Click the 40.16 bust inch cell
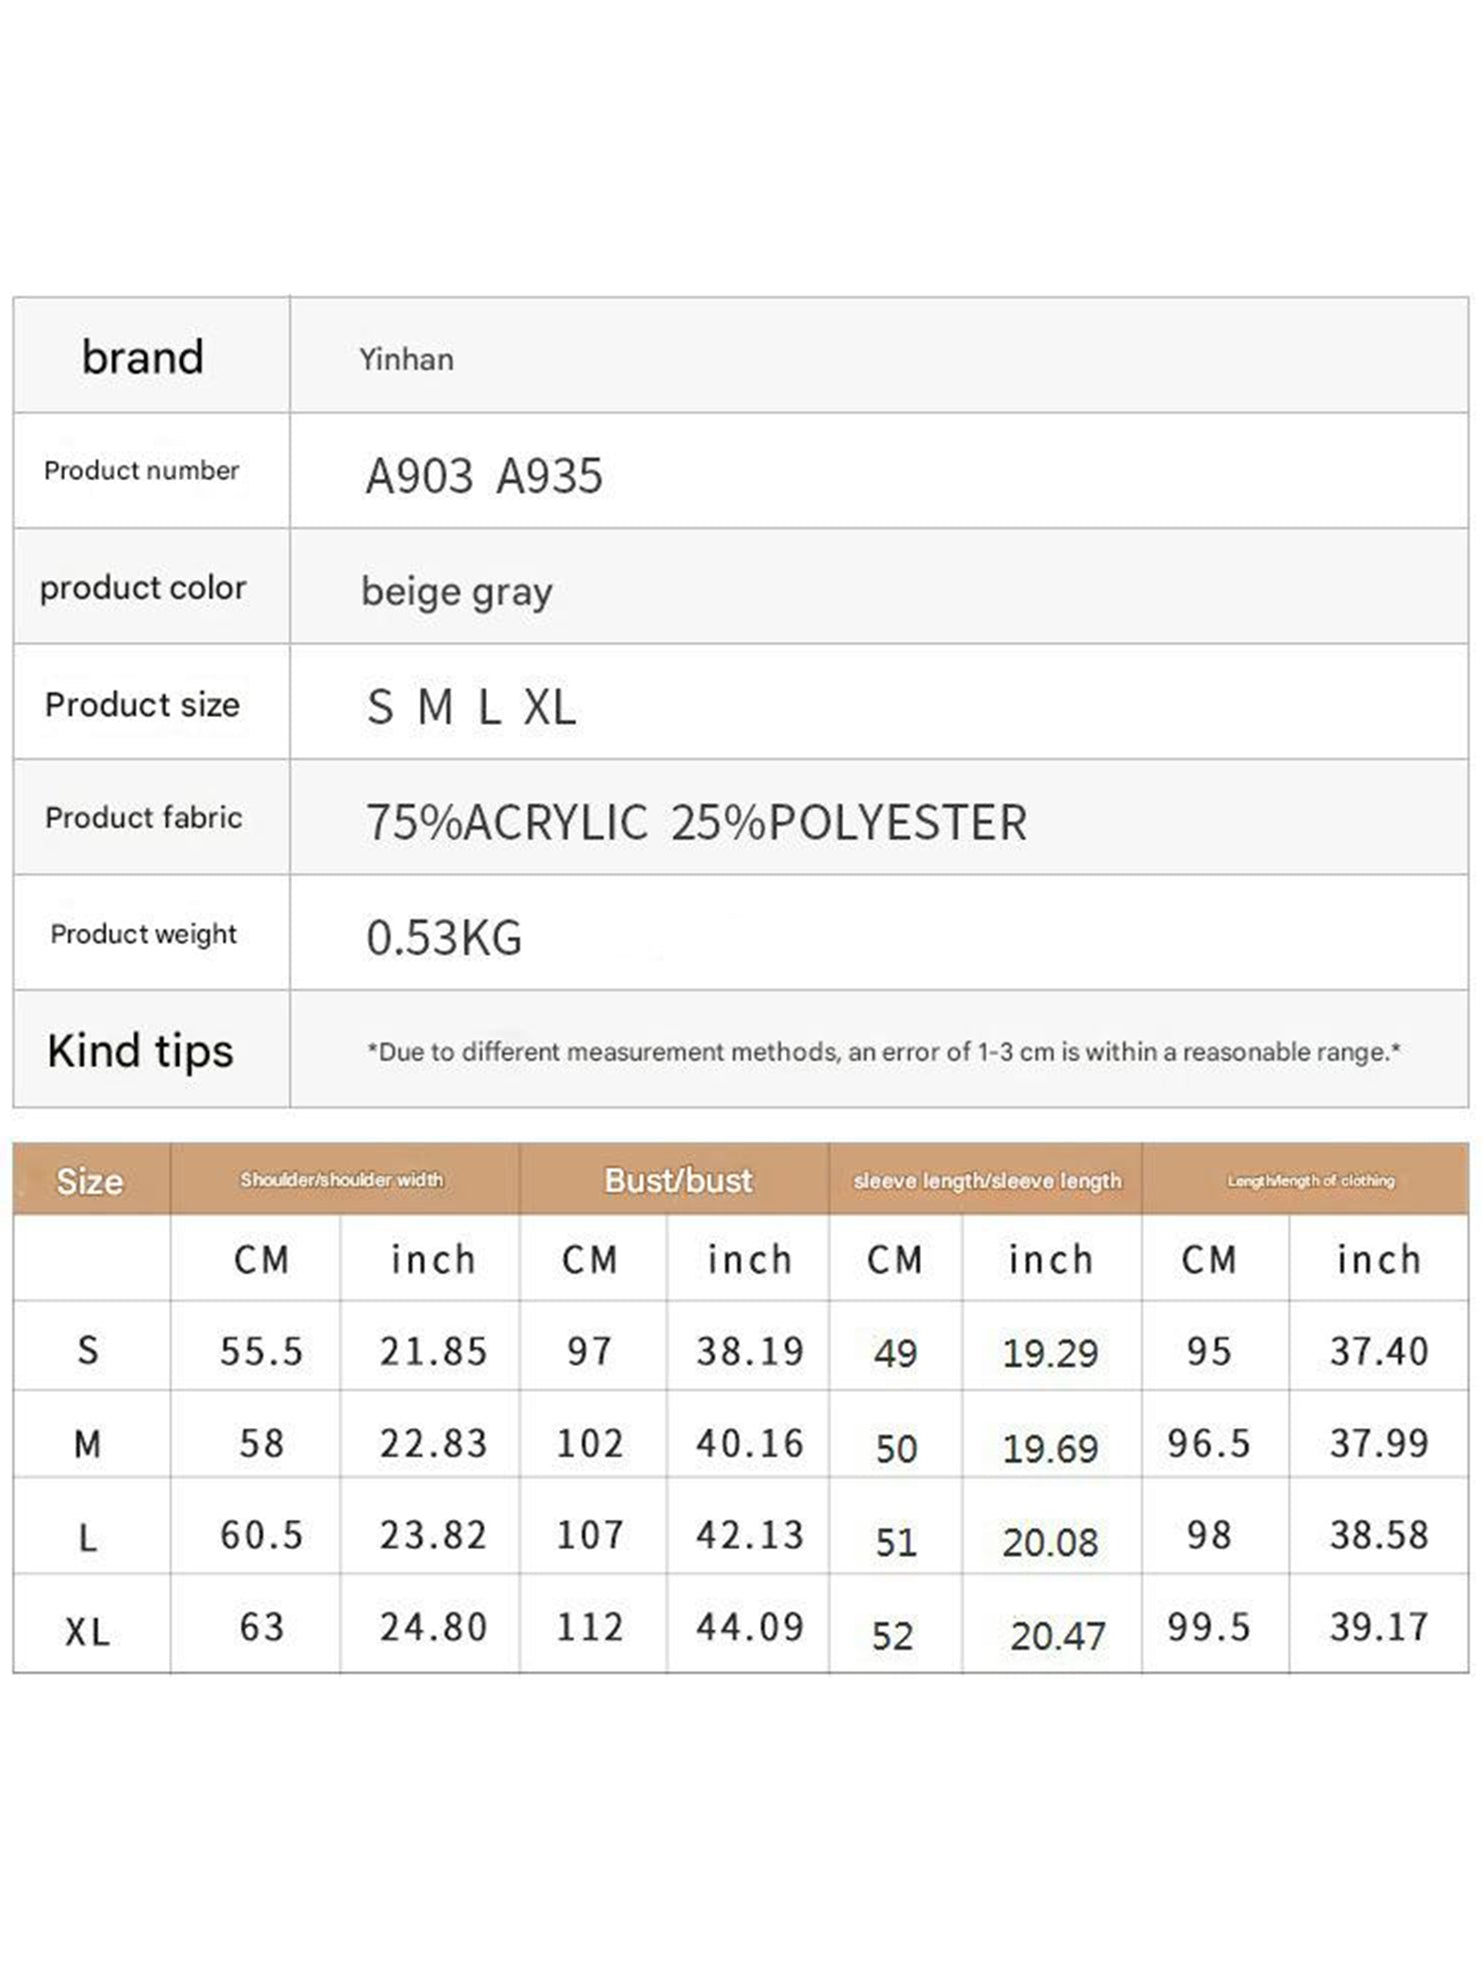 click(x=750, y=1444)
